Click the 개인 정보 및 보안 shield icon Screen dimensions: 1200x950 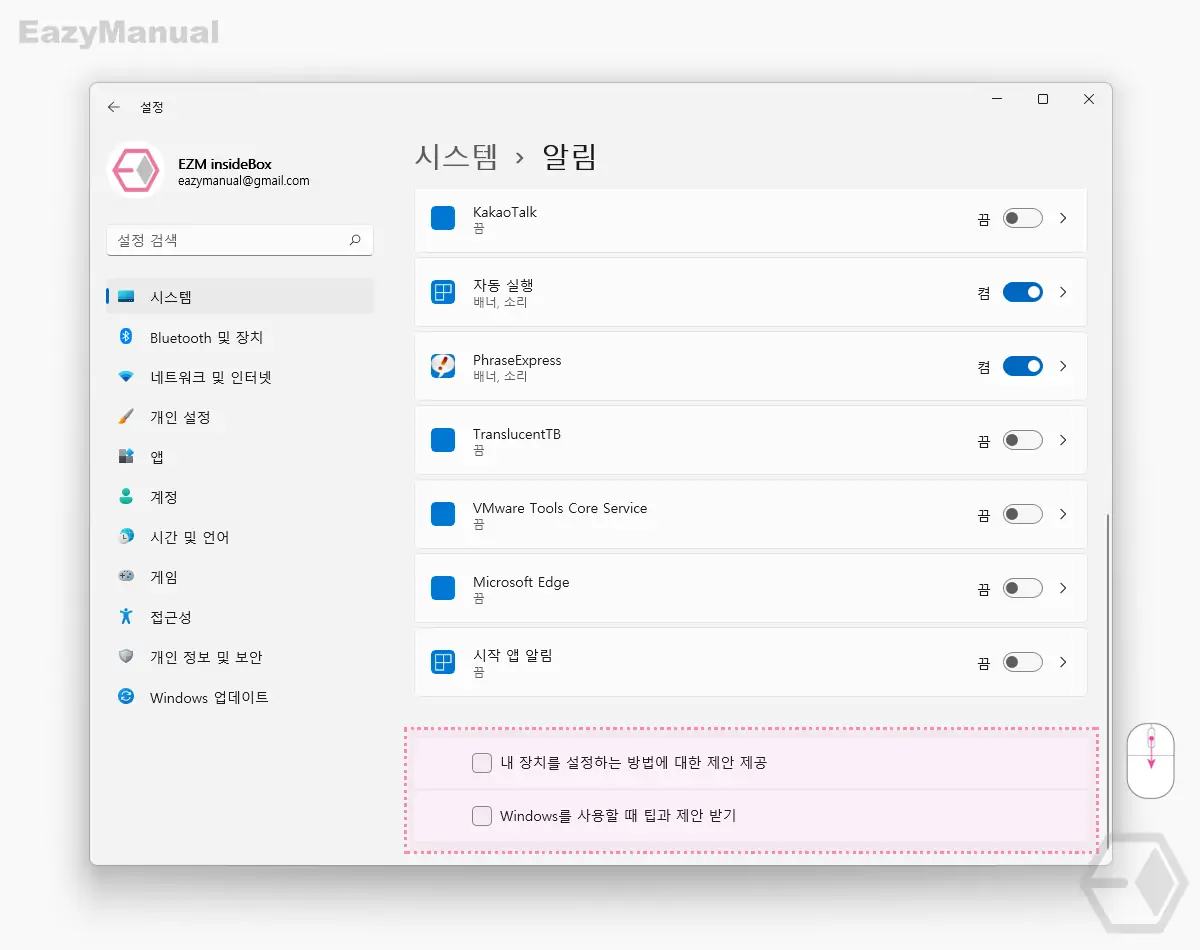click(x=126, y=657)
